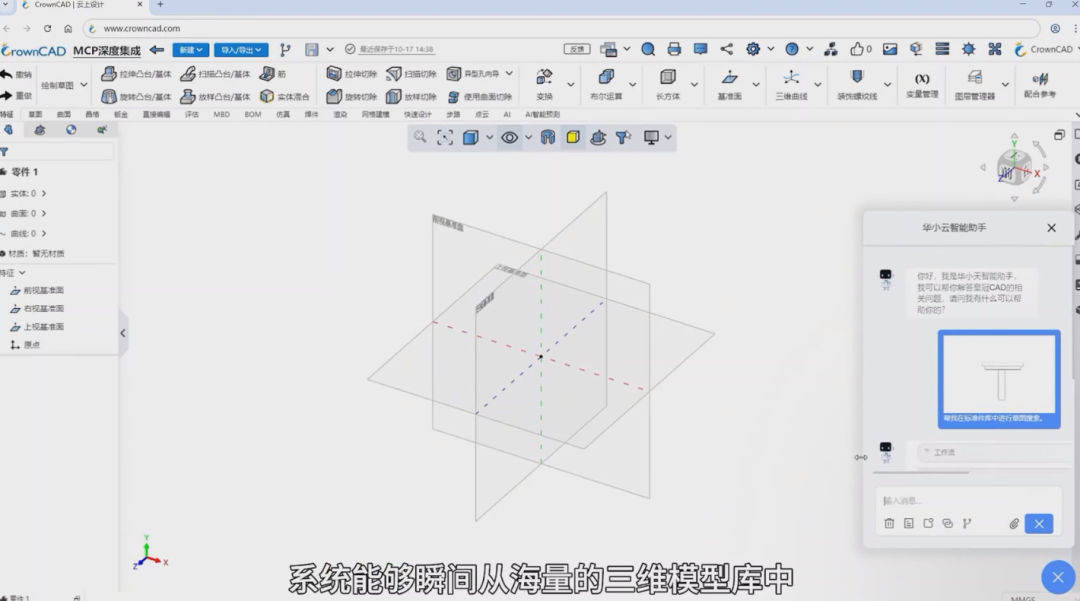Expand the 曲线: 0 tree chevron
The width and height of the screenshot is (1080, 601).
43,233
